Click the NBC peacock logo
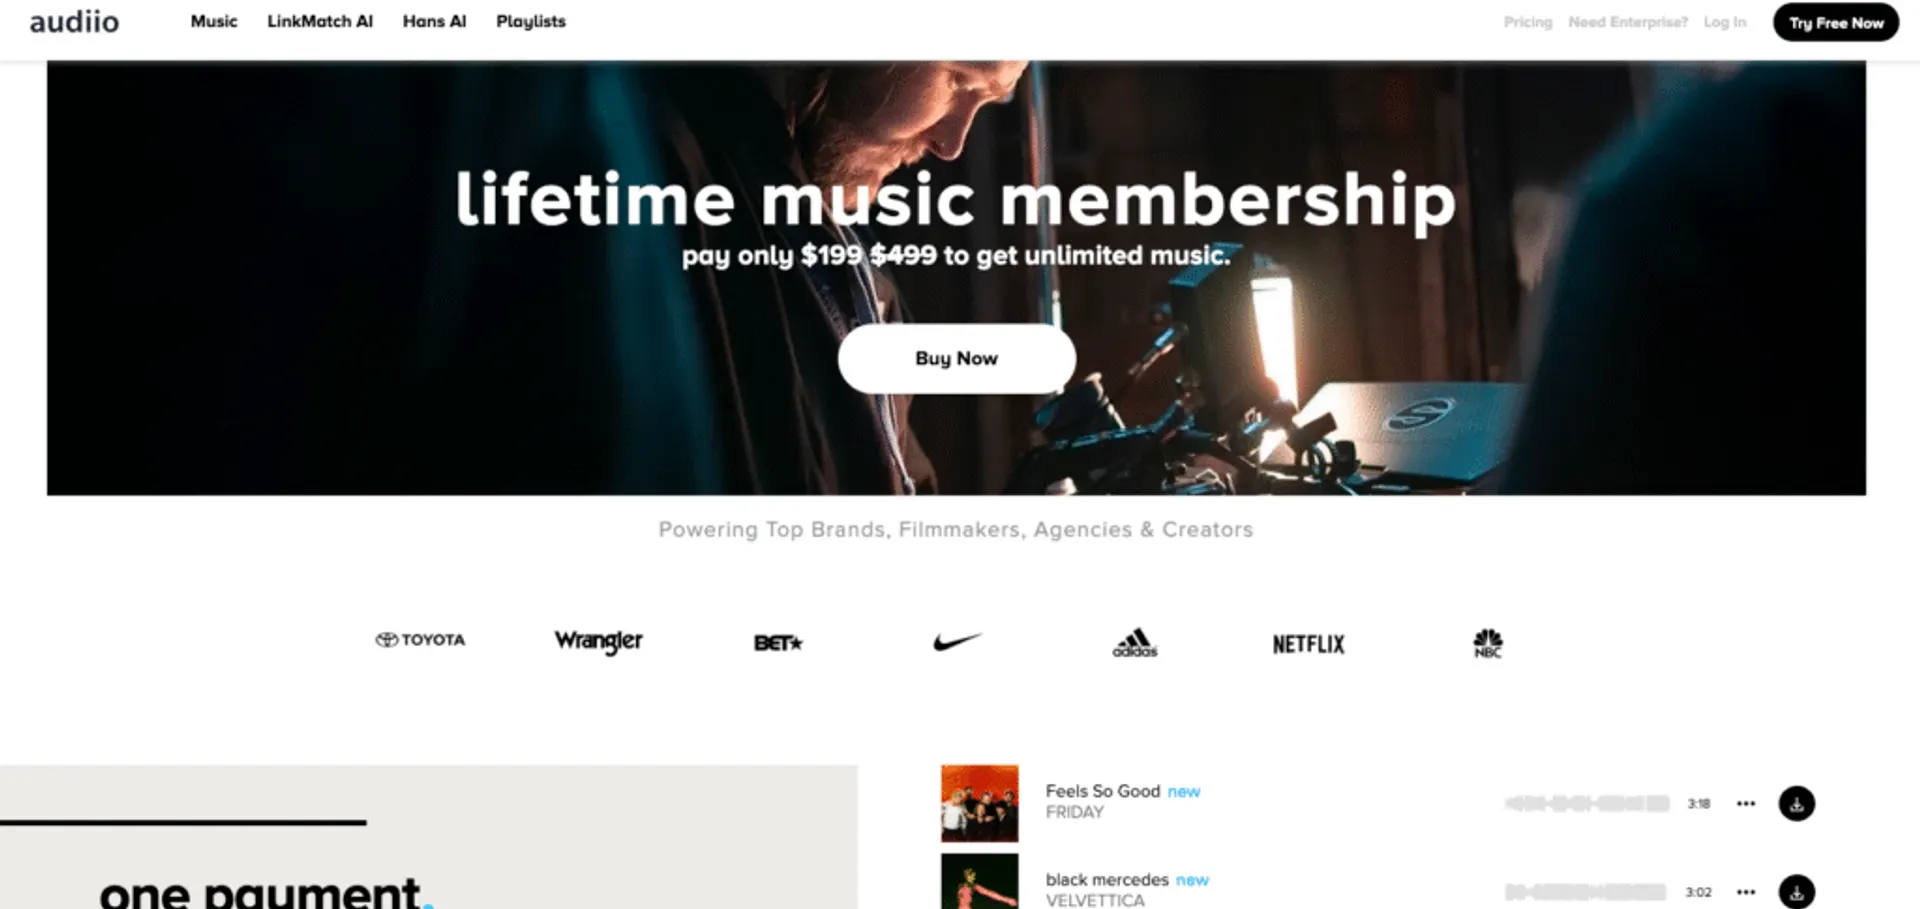This screenshot has height=909, width=1920. click(1487, 643)
